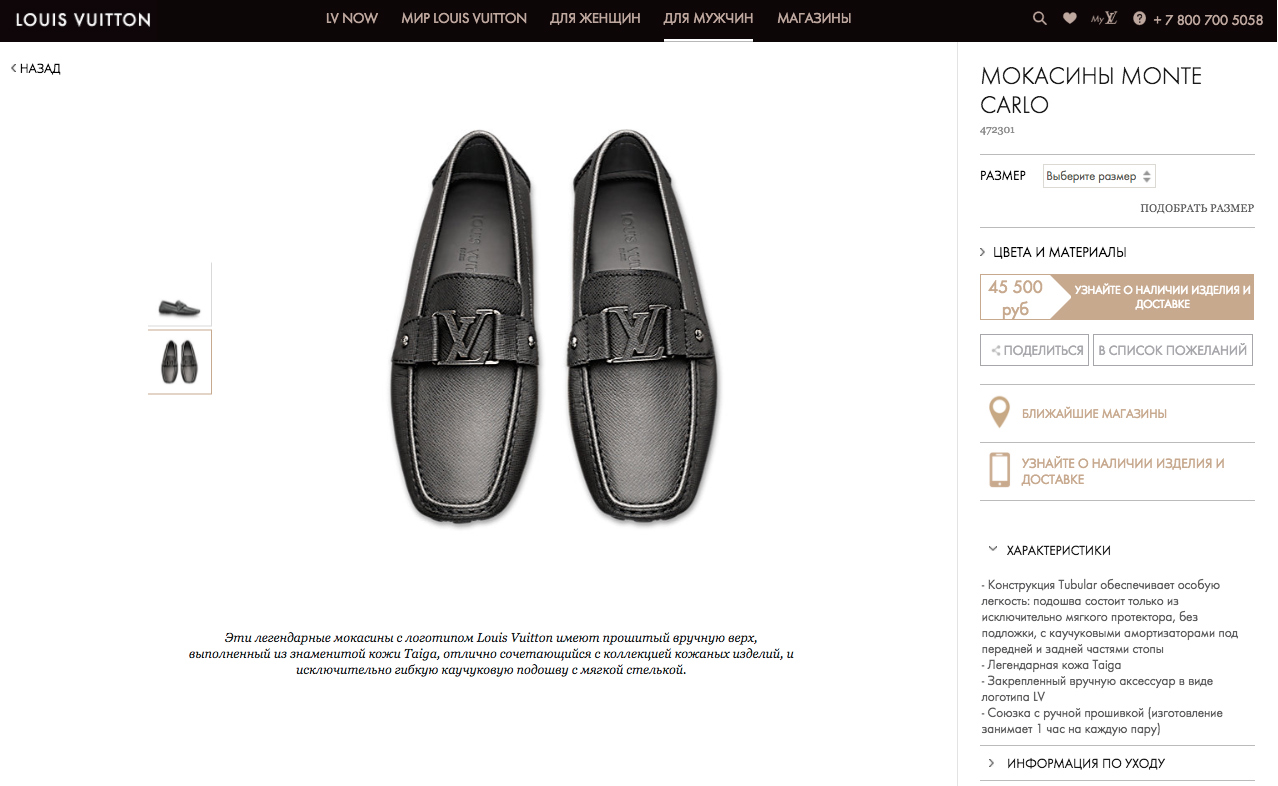Click the Louis Vuitton logo
This screenshot has width=1278, height=786.
[83, 19]
